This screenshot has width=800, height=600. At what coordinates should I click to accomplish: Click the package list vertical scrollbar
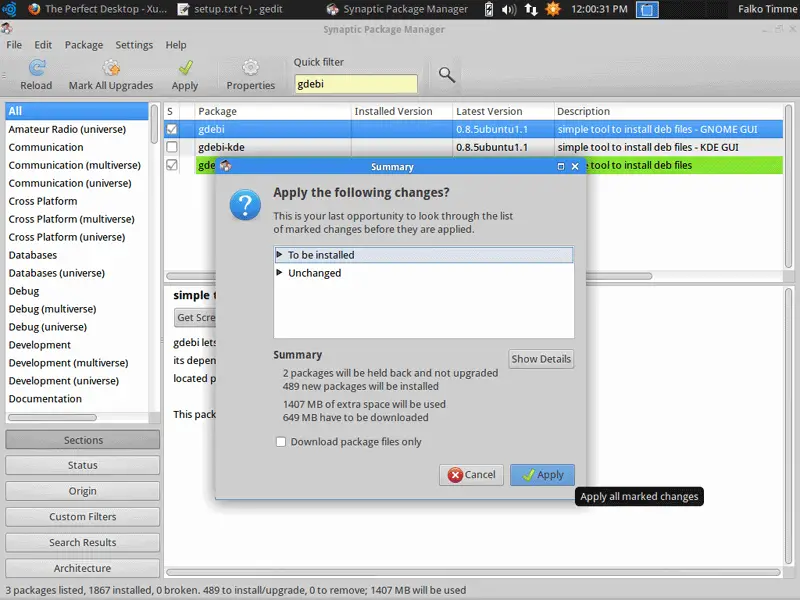788,186
